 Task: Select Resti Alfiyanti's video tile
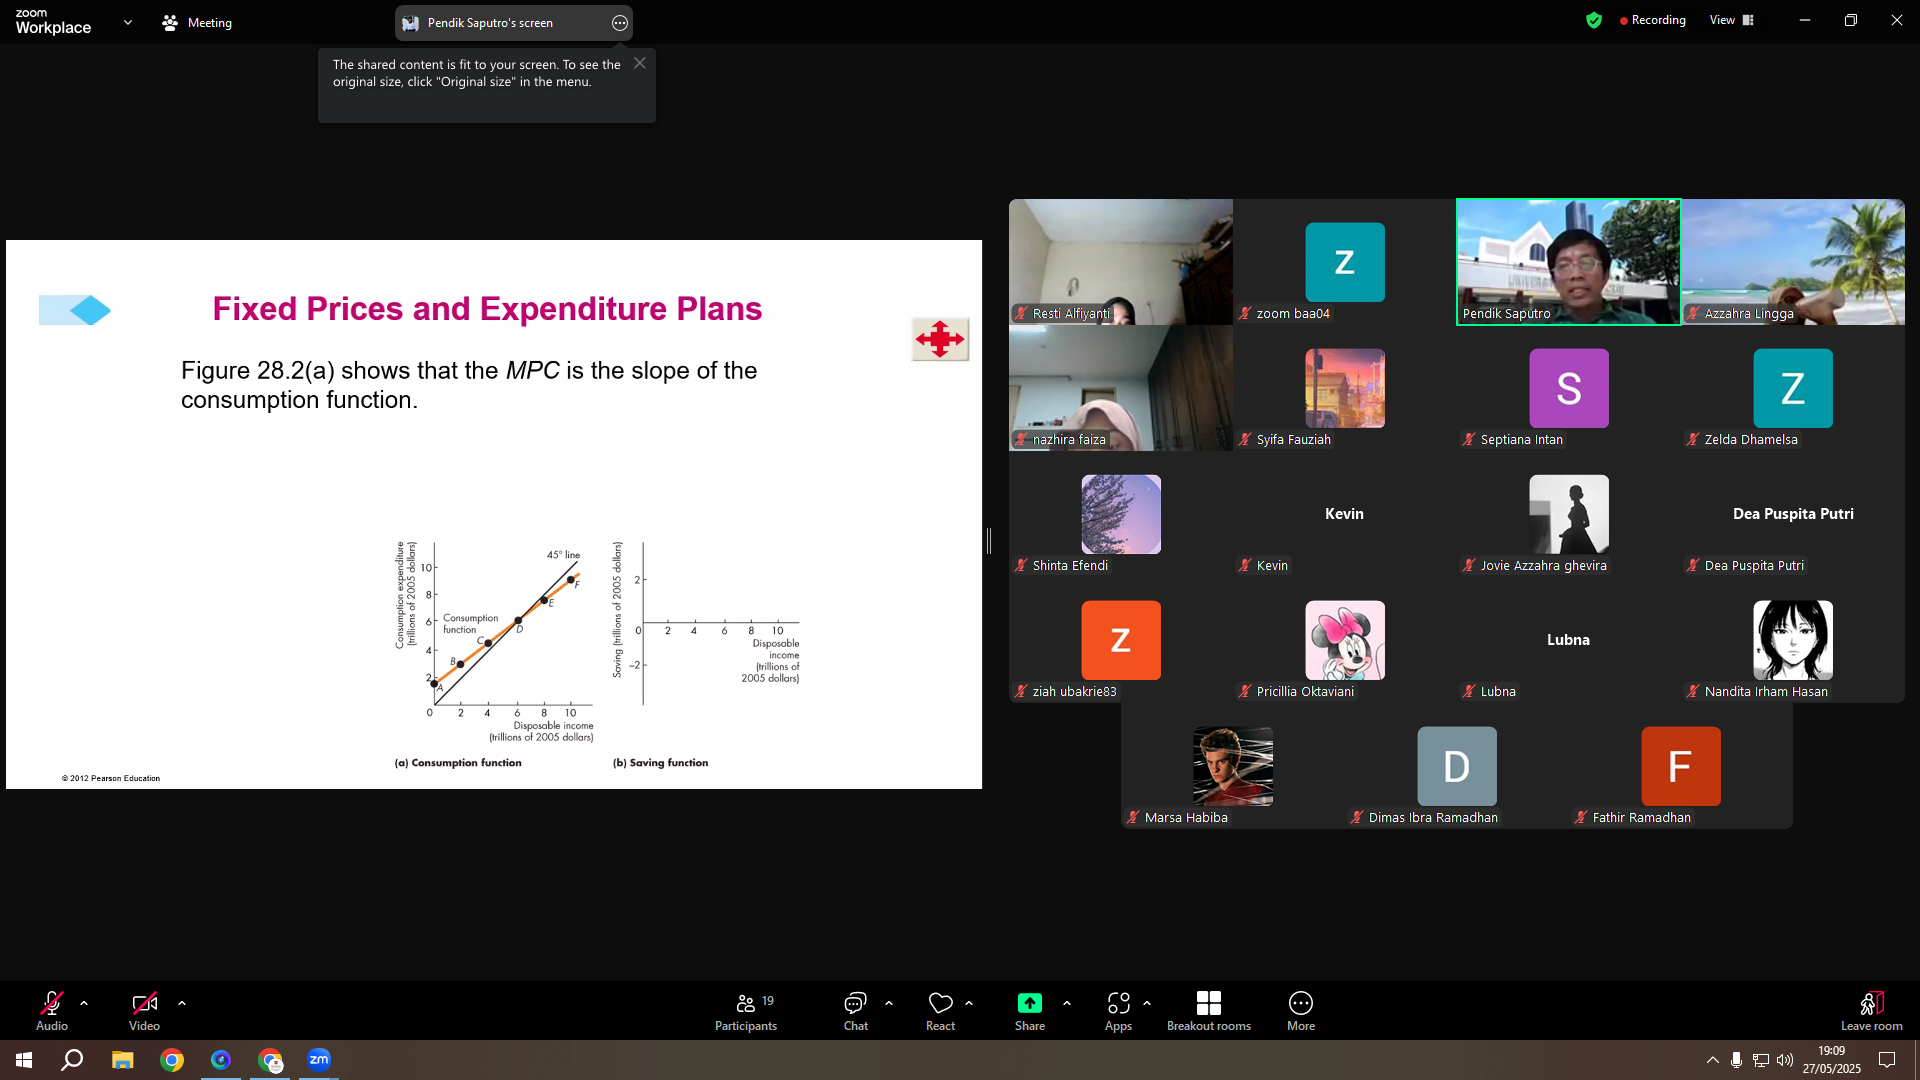[1121, 262]
